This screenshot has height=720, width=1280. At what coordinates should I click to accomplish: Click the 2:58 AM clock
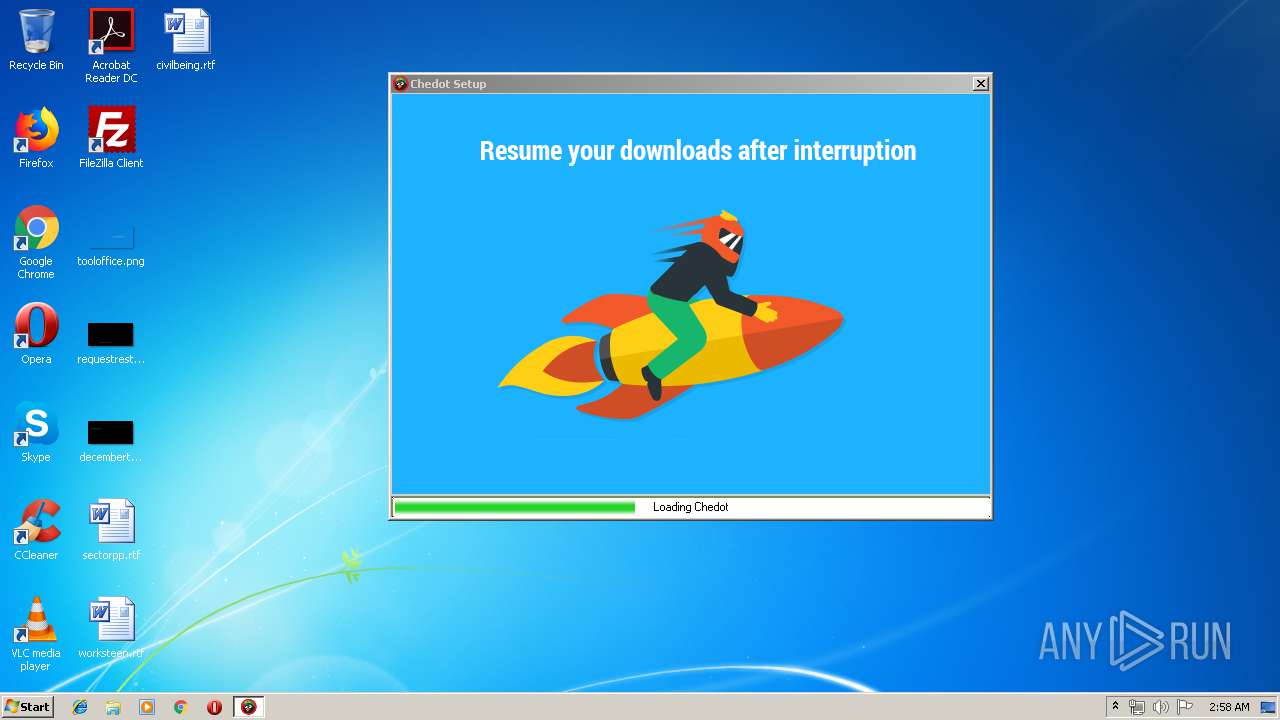point(1229,707)
